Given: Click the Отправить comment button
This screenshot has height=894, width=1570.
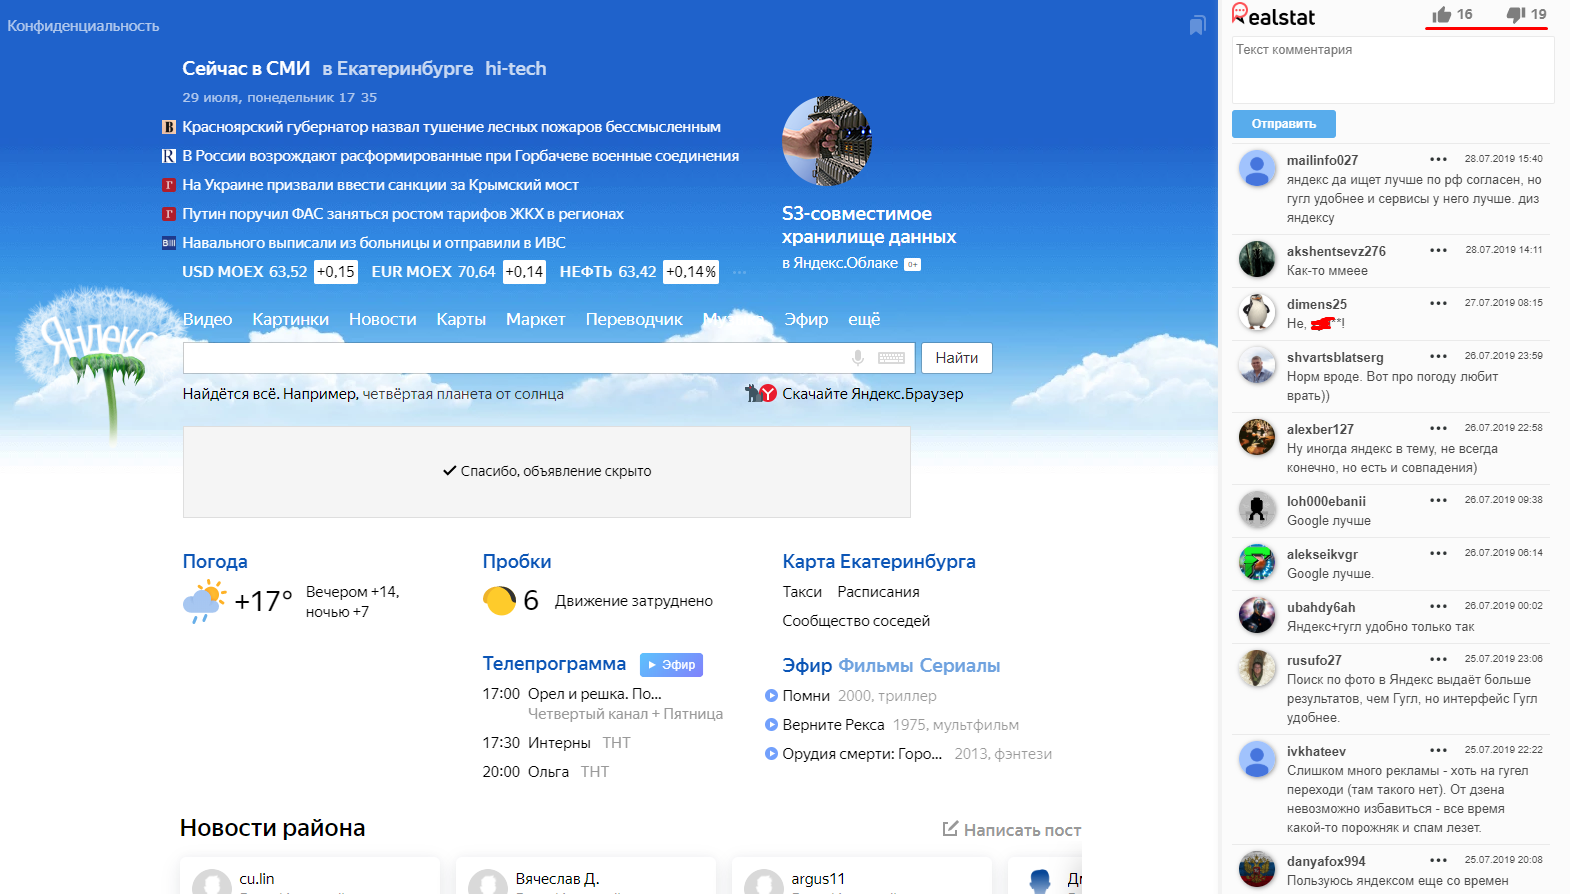Looking at the screenshot, I should [x=1284, y=124].
